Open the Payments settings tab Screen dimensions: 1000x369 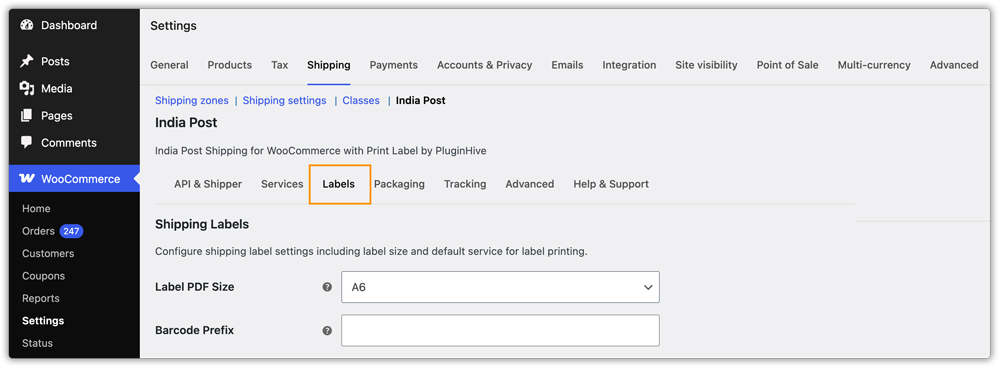coord(393,65)
